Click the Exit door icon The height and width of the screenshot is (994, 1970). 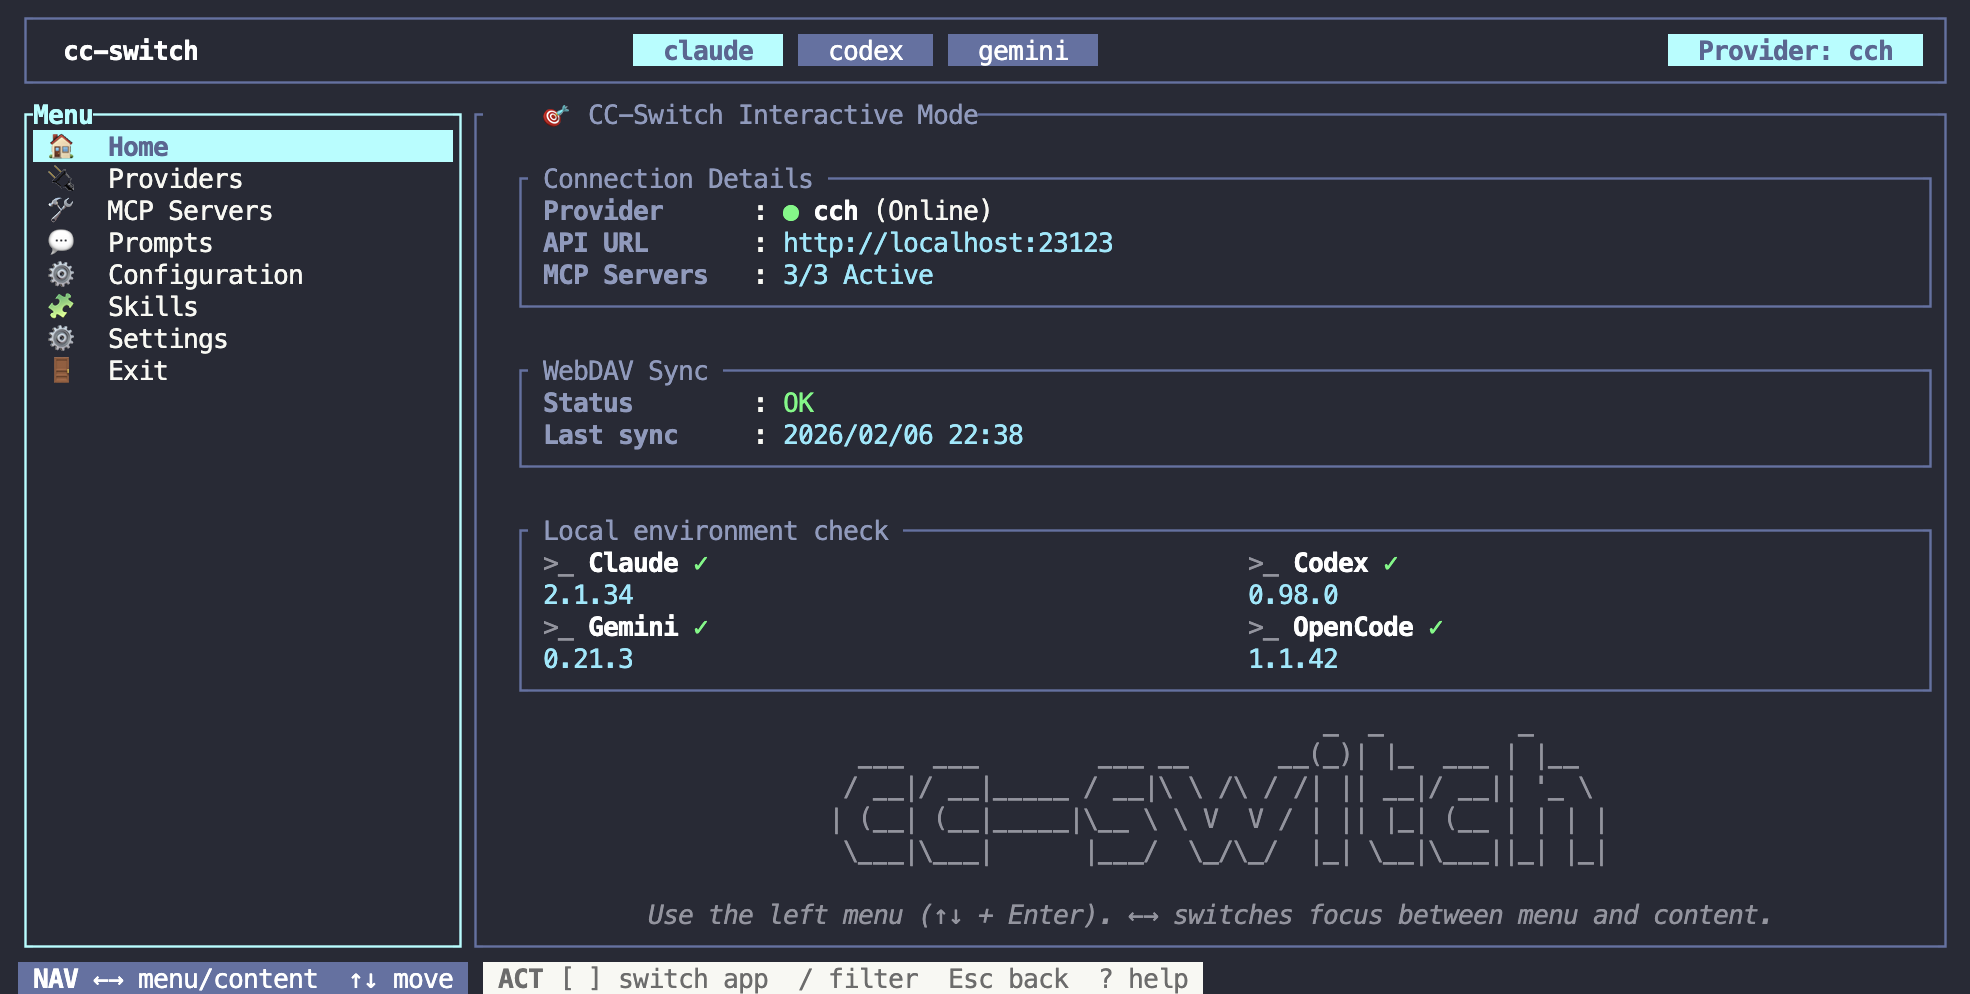tap(62, 371)
